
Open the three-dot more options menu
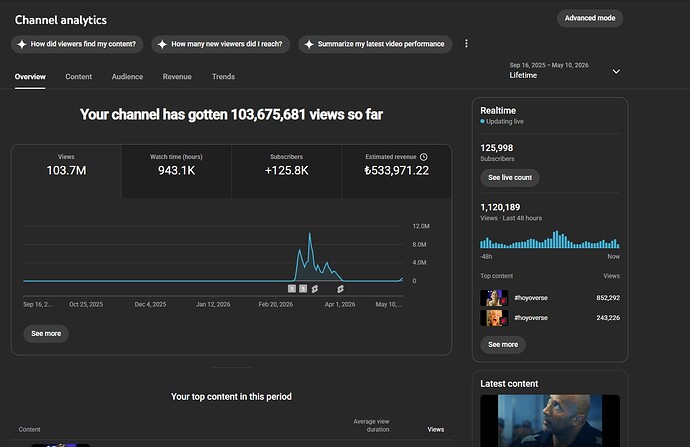pos(466,44)
